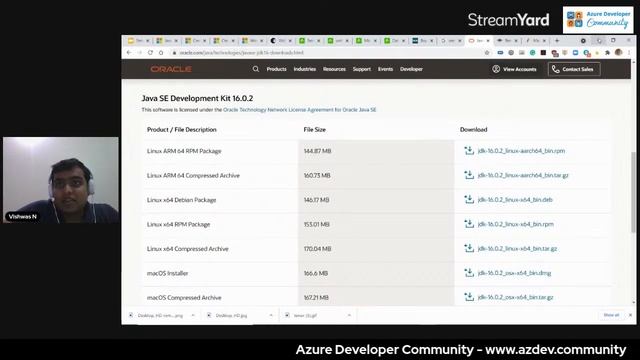Image resolution: width=640 pixels, height=360 pixels.
Task: Click the 'File Size' column header
Action: tap(314, 129)
